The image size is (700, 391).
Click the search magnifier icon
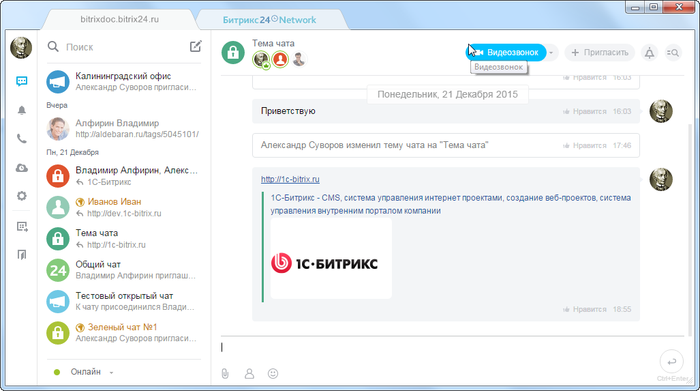(53, 46)
